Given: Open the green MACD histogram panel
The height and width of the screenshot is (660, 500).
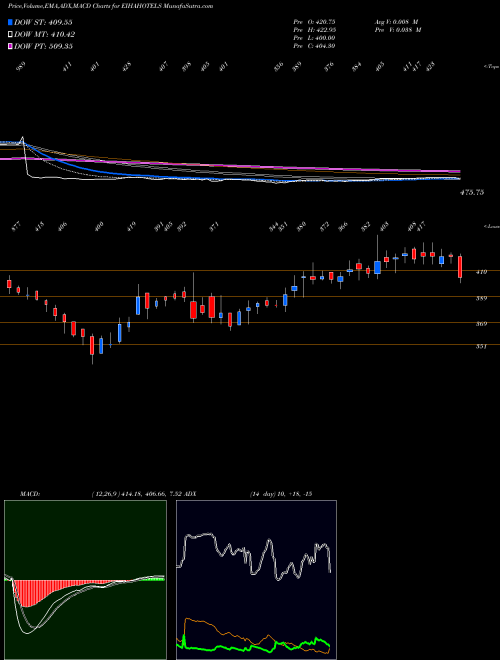Looking at the screenshot, I should click(x=85, y=580).
